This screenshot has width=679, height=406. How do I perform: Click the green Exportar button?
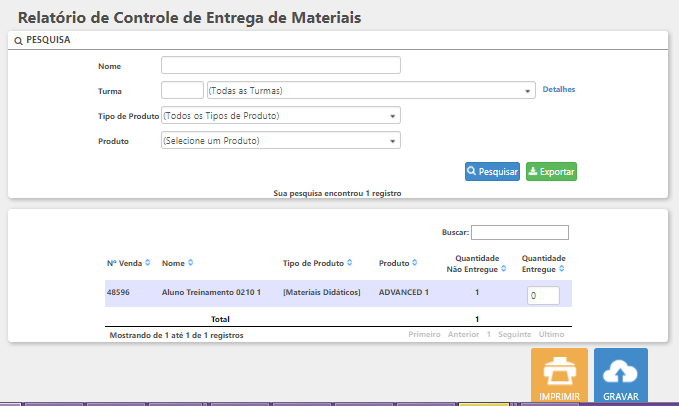point(551,171)
